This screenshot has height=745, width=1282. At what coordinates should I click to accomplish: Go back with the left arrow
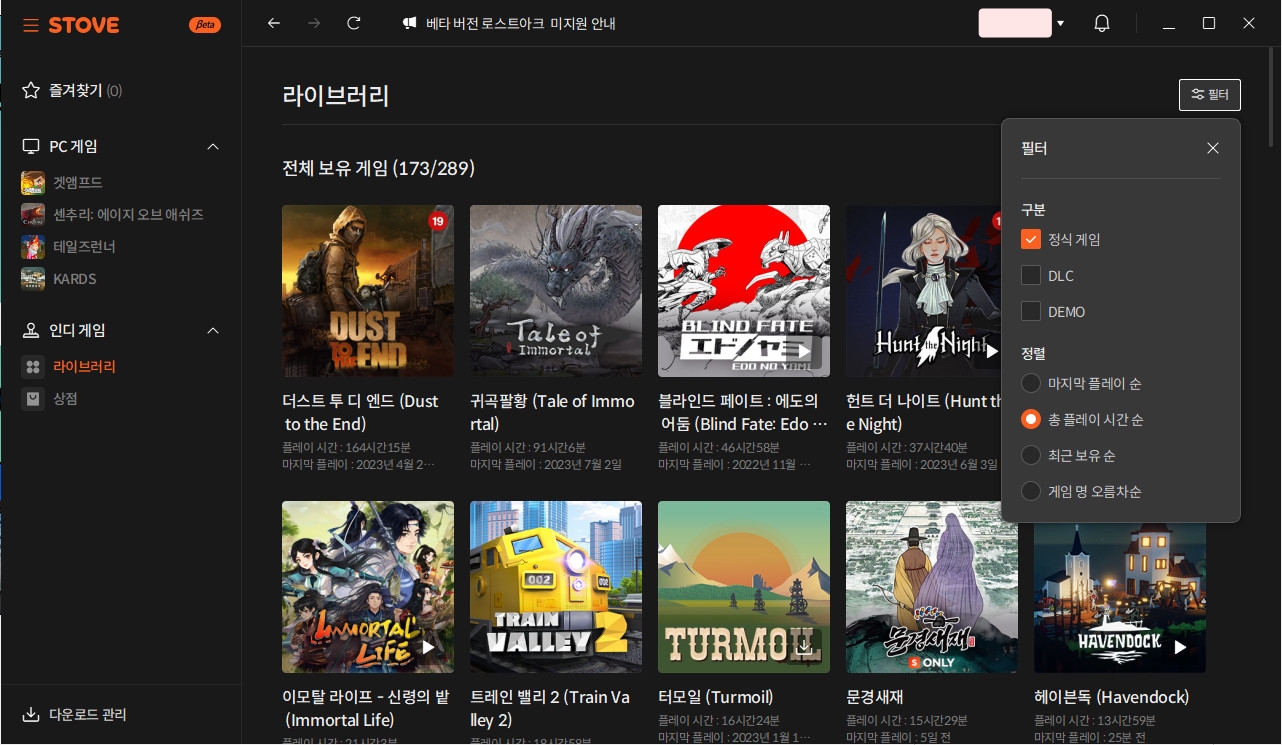click(x=274, y=23)
